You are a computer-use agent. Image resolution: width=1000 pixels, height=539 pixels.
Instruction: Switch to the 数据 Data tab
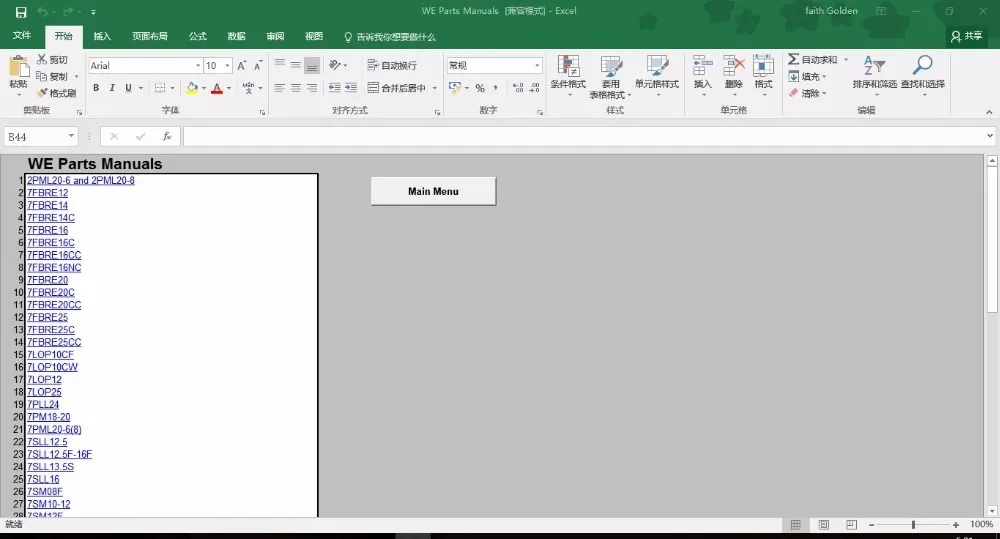(x=237, y=36)
